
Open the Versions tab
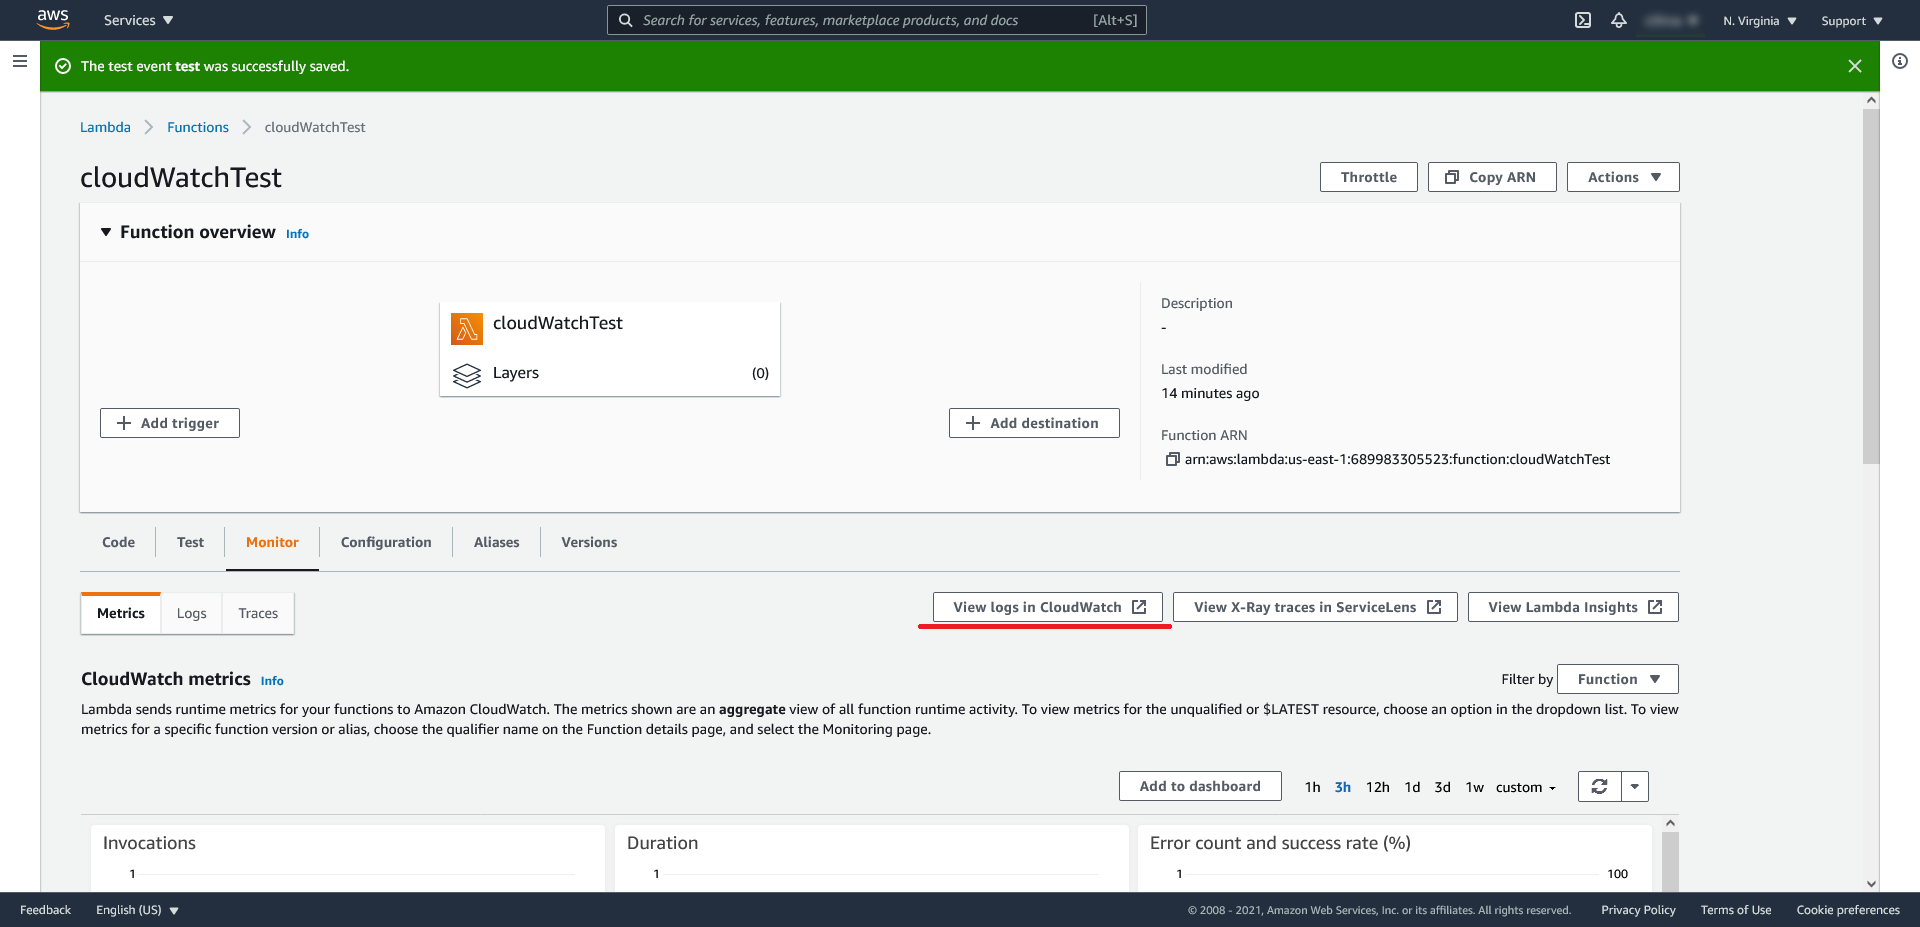pos(589,542)
